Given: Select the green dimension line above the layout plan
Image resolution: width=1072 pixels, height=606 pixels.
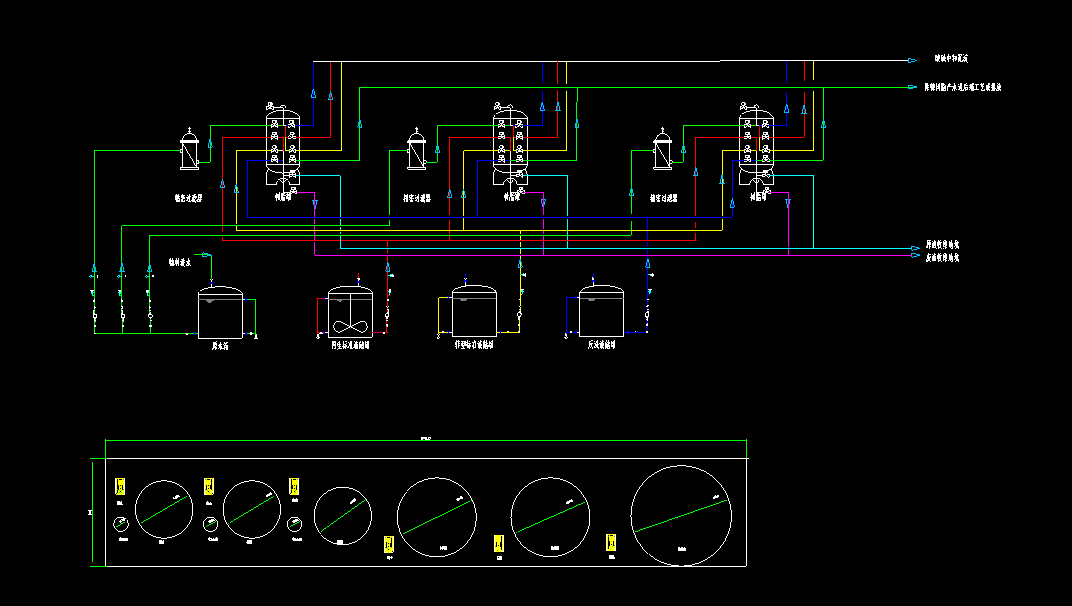Looking at the screenshot, I should [x=426, y=441].
